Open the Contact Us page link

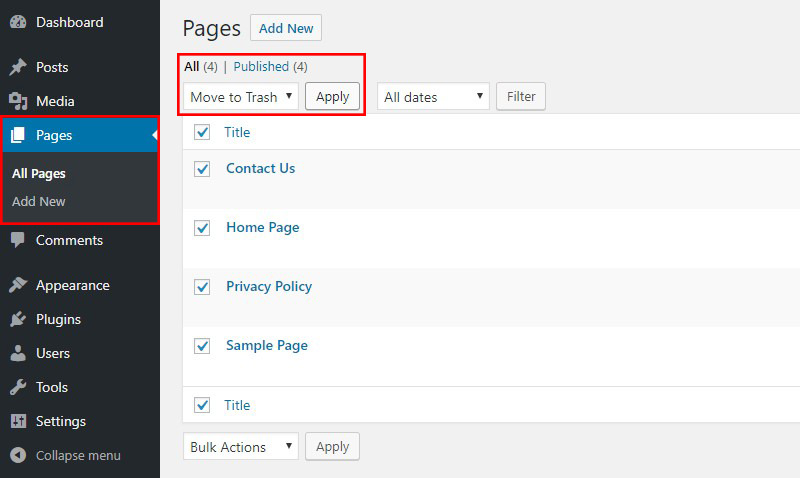pos(261,168)
